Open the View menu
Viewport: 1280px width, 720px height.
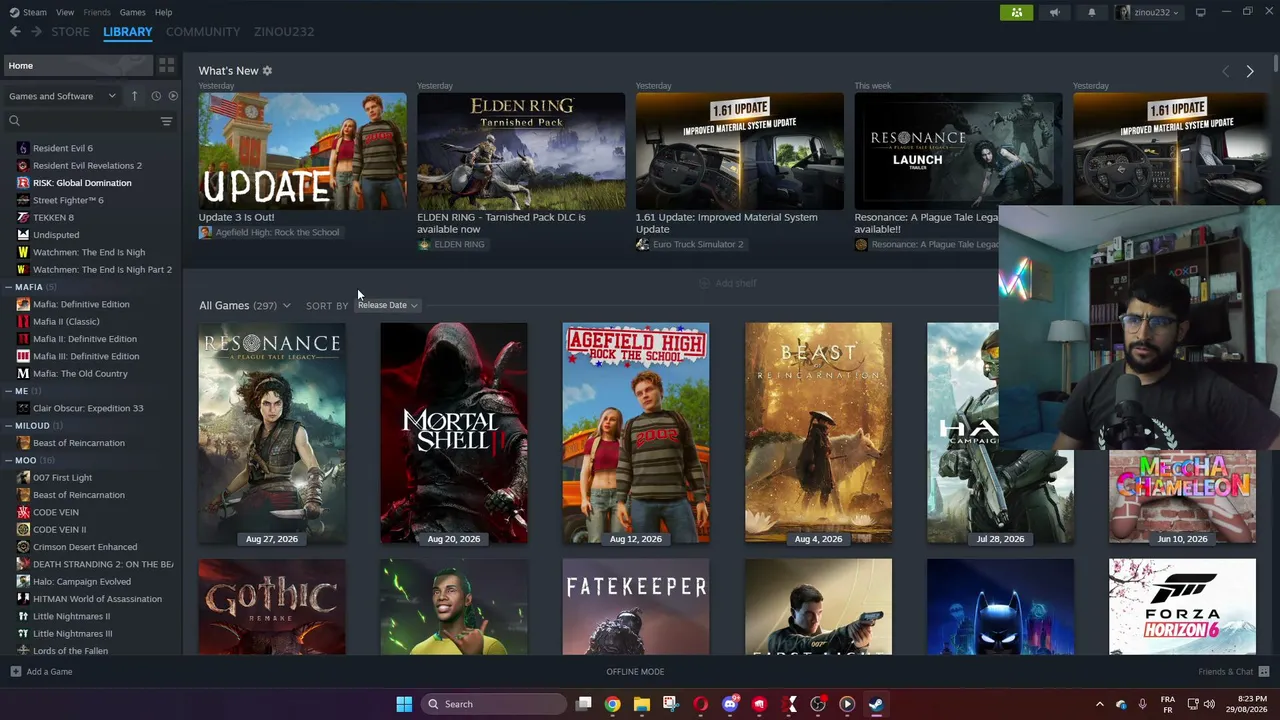pos(65,12)
